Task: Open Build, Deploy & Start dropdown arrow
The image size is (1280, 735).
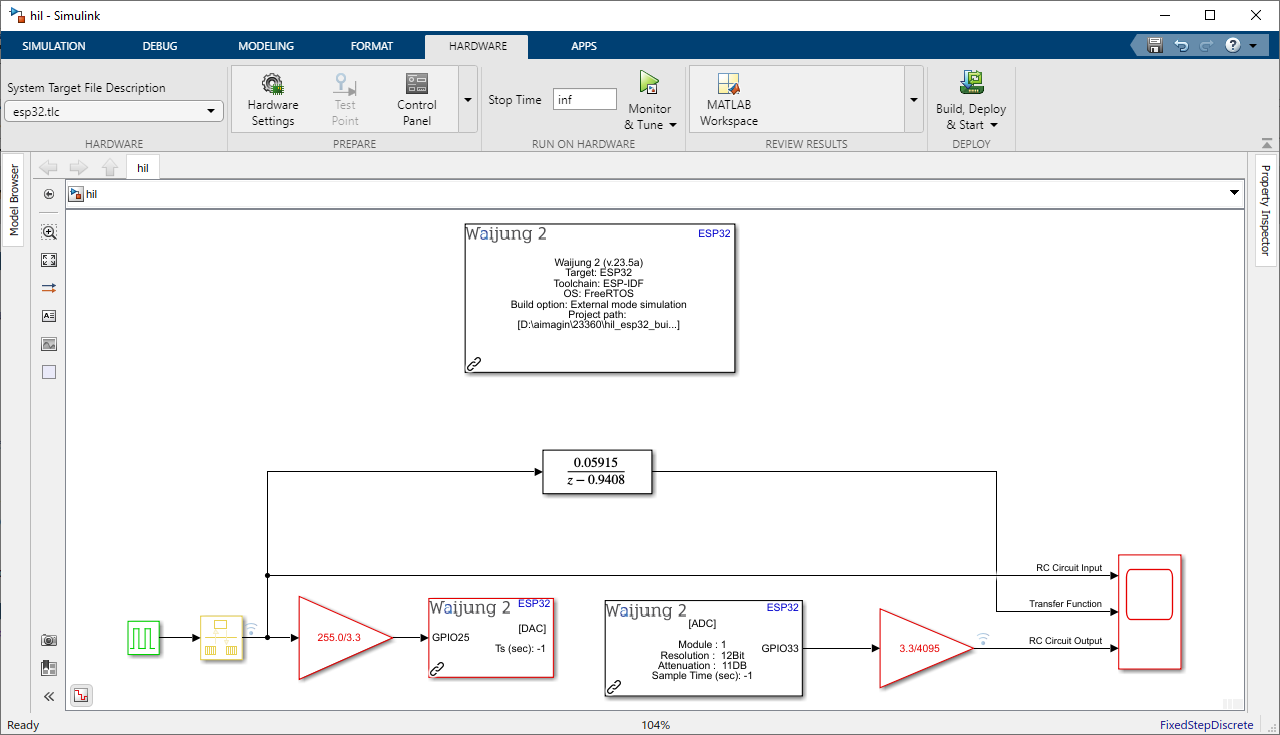Action: point(994,125)
